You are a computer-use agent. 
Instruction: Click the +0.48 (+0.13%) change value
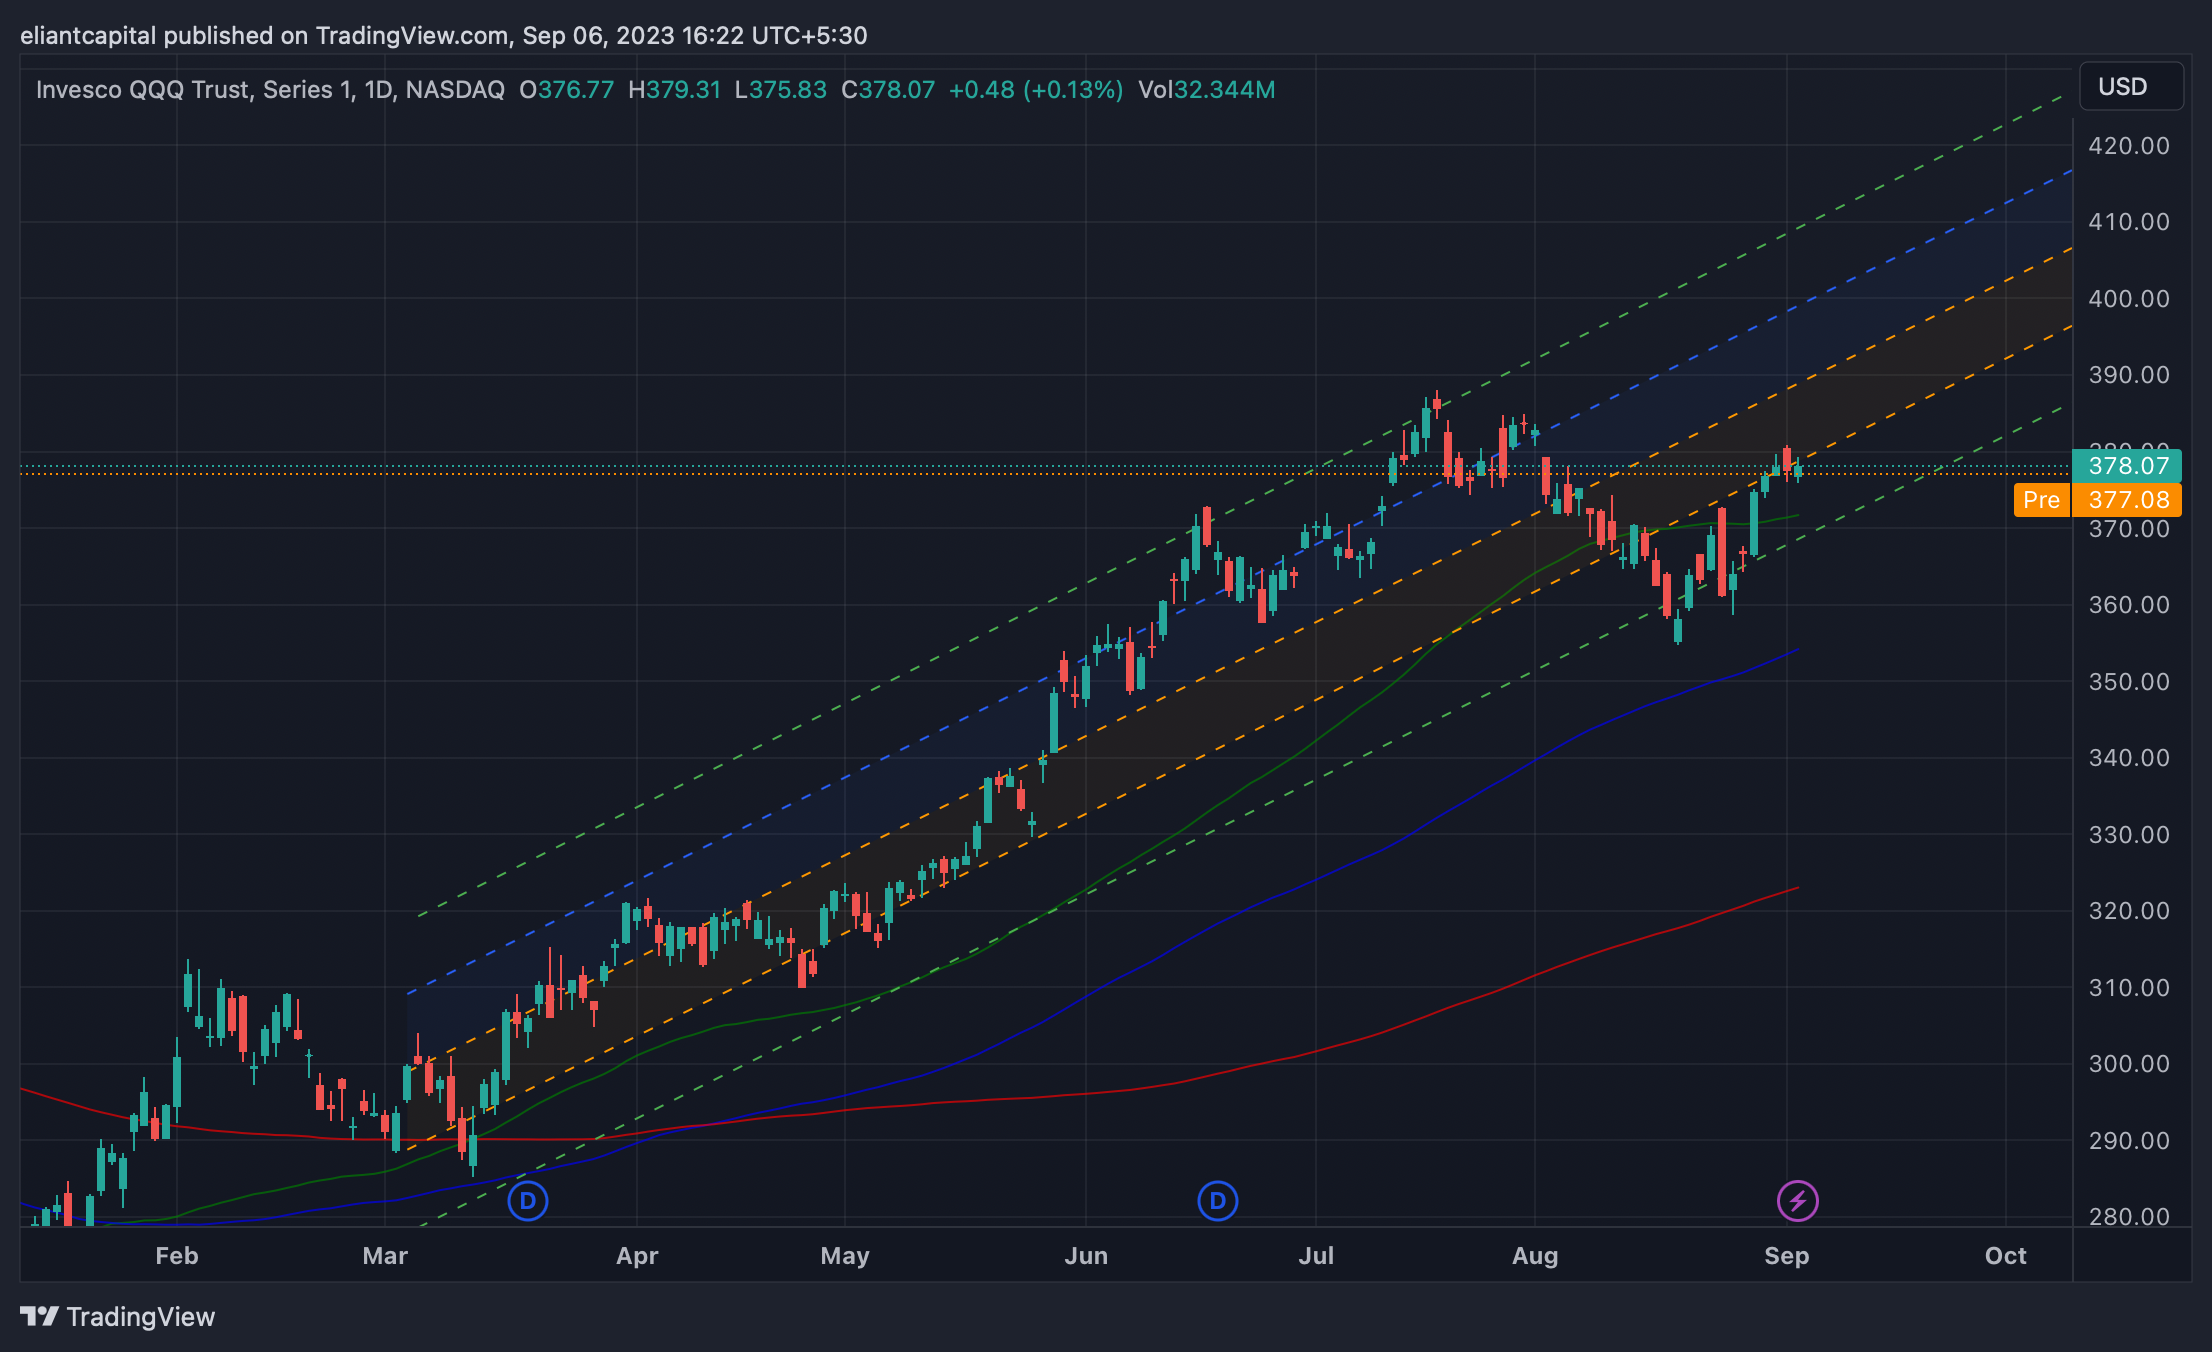click(1035, 90)
